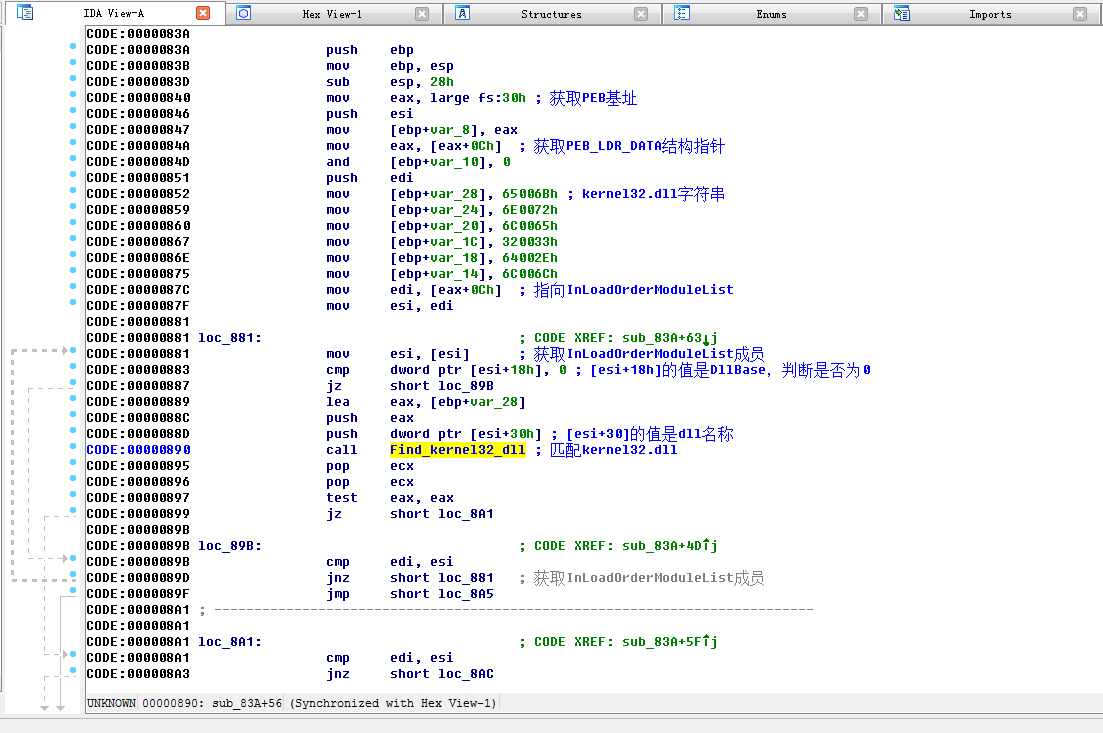
Task: Select the IDA View-A tab
Action: [x=113, y=13]
